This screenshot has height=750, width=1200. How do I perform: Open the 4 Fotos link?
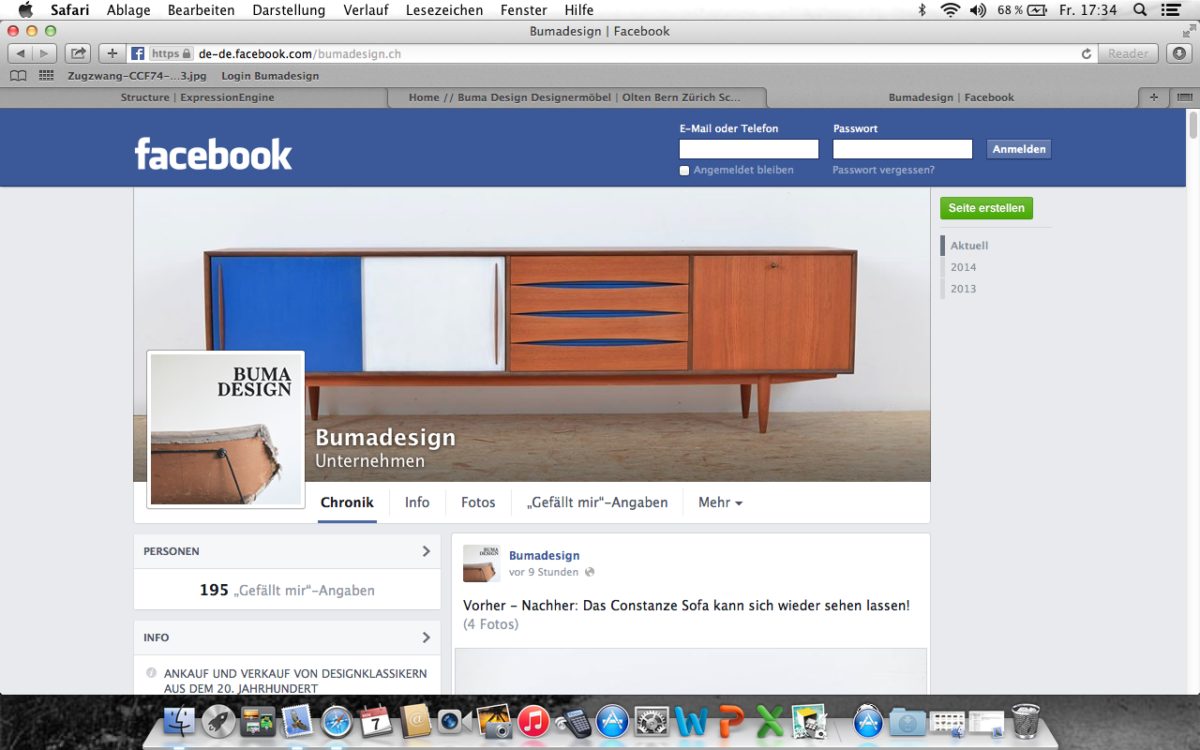click(491, 624)
